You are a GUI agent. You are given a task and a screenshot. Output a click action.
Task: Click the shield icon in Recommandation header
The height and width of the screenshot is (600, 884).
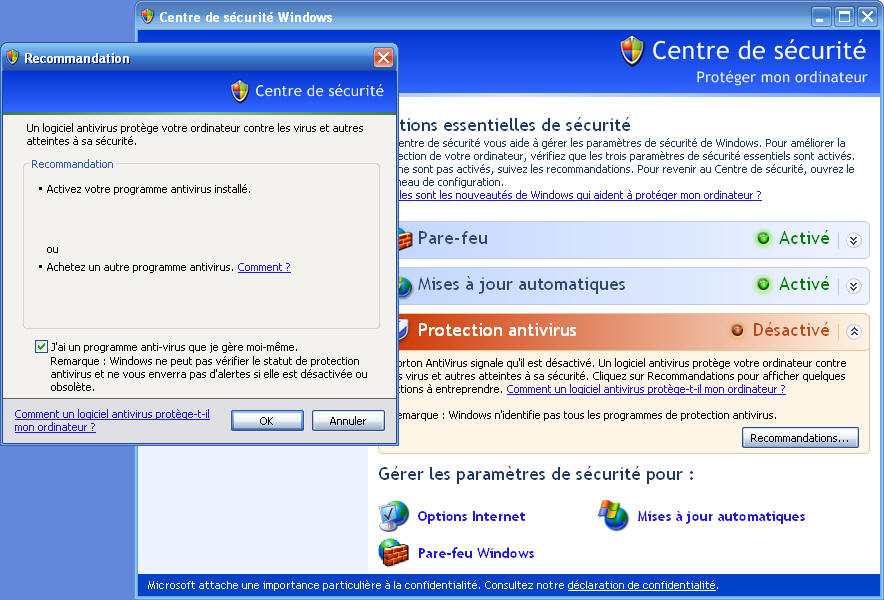coord(240,91)
